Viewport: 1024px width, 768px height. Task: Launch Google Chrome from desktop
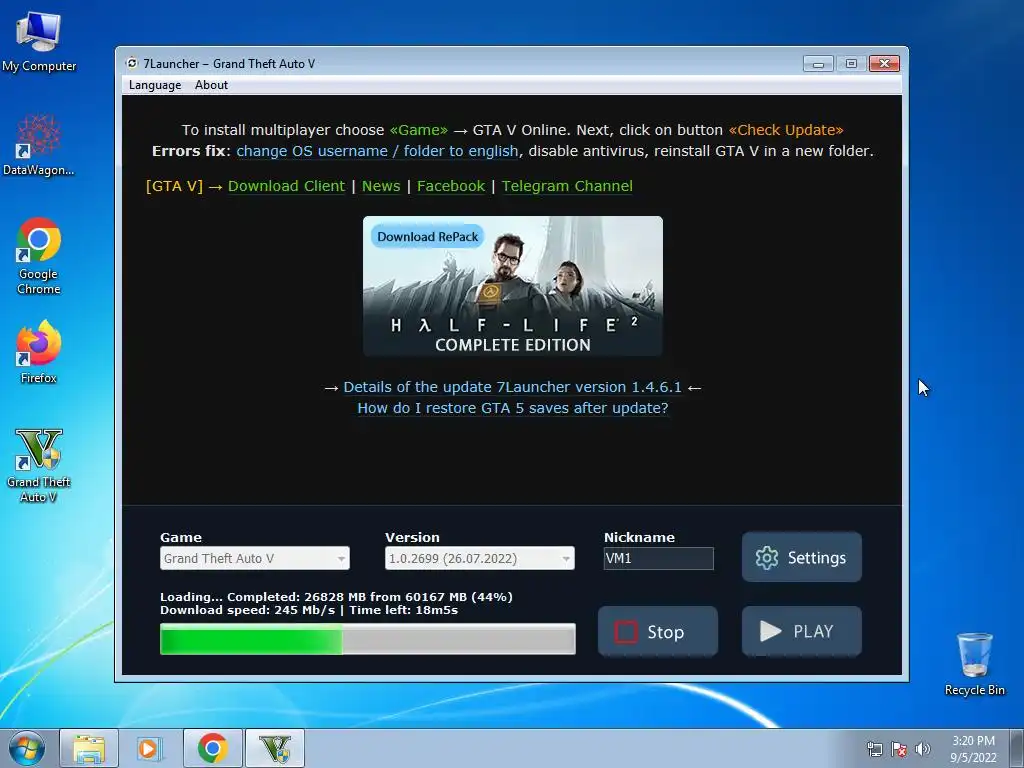point(39,255)
